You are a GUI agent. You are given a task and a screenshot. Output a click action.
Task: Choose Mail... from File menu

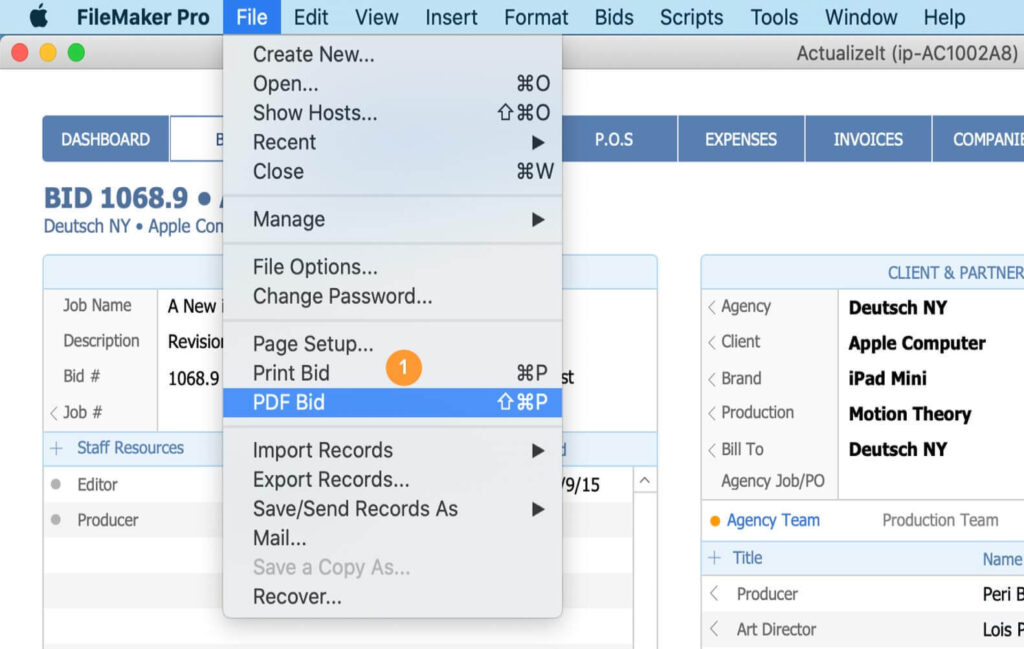[392, 539]
